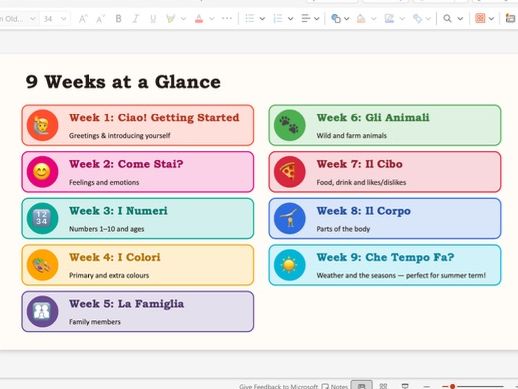Toggle italic formatting

click(x=136, y=19)
